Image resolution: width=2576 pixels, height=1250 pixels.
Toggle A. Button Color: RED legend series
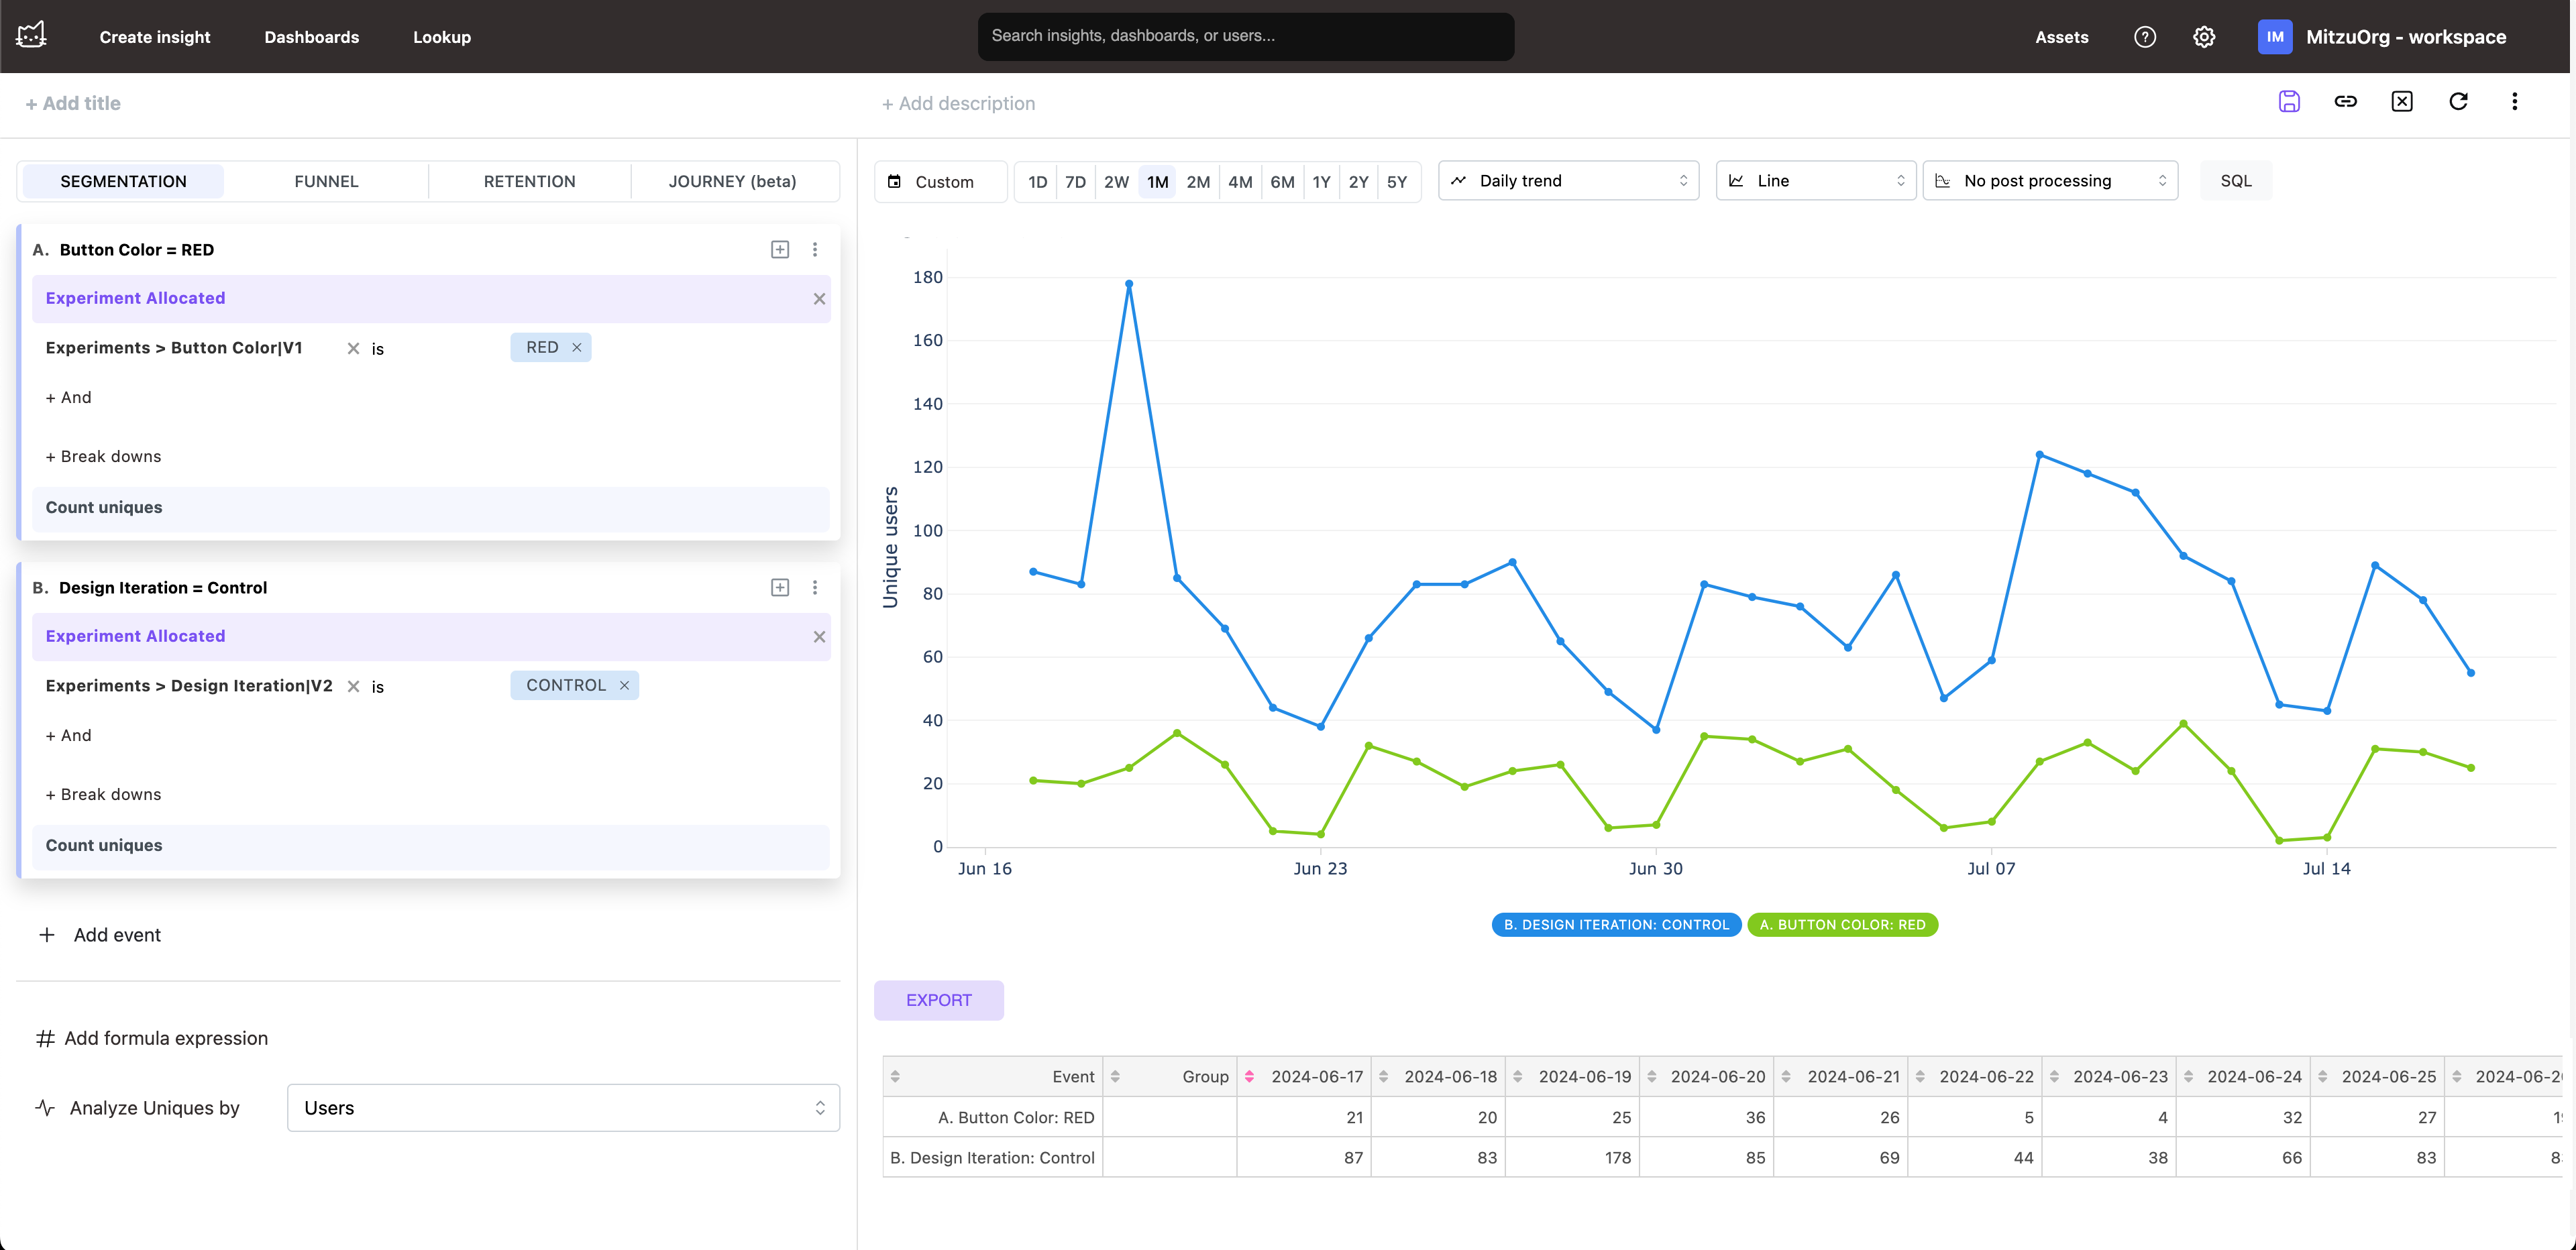point(1842,925)
